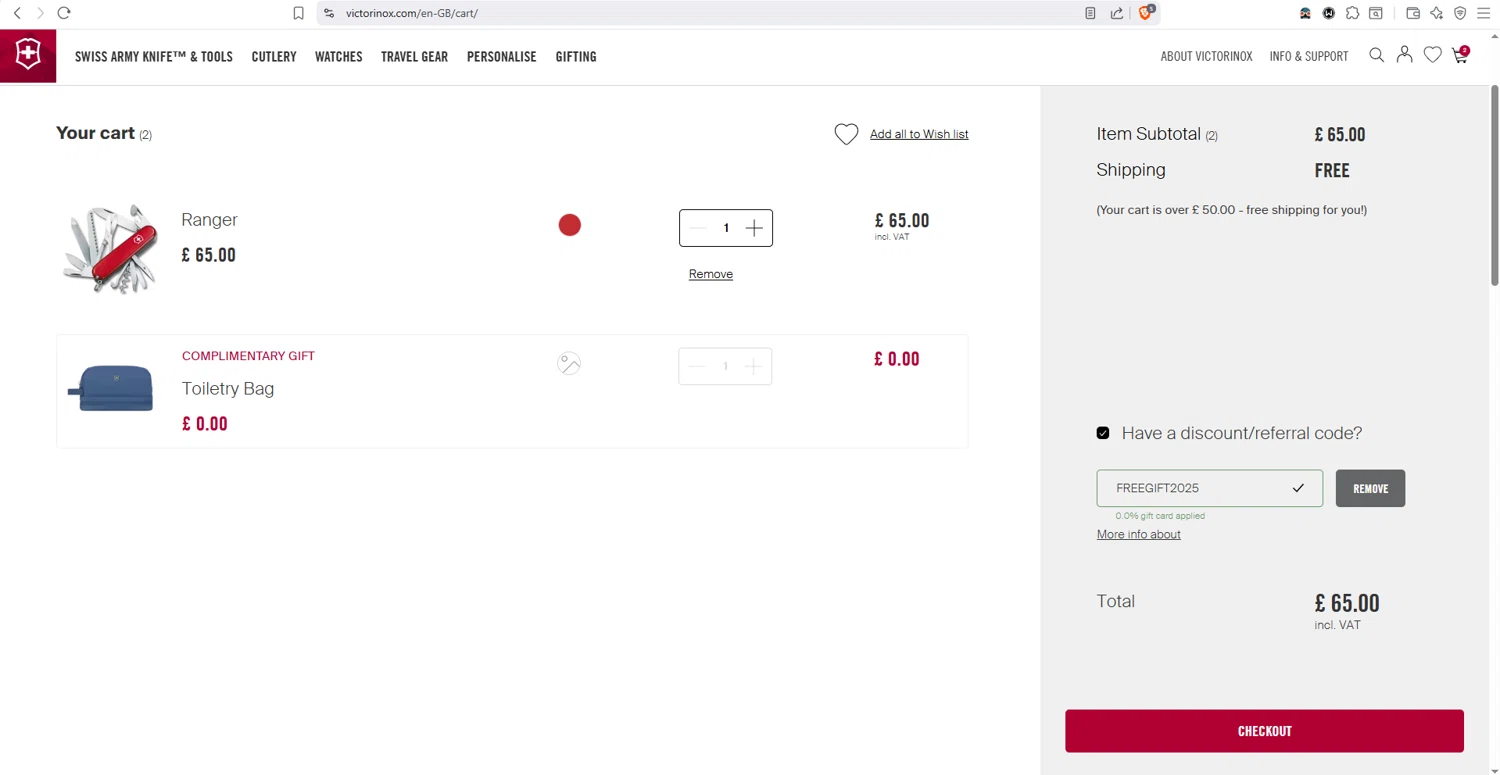The width and height of the screenshot is (1500, 775).
Task: Open the Travel Gear menu
Action: pyautogui.click(x=414, y=57)
